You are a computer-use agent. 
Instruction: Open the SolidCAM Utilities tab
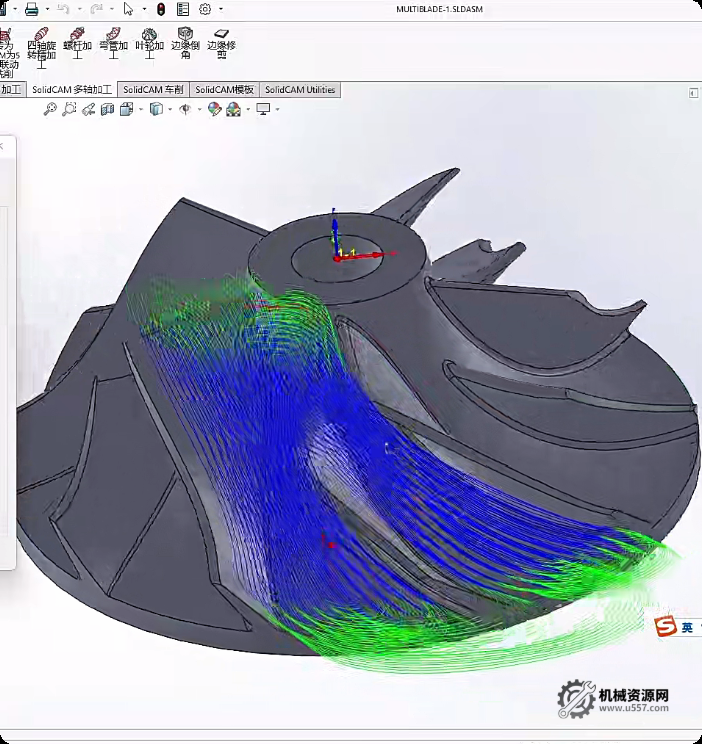tap(300, 90)
